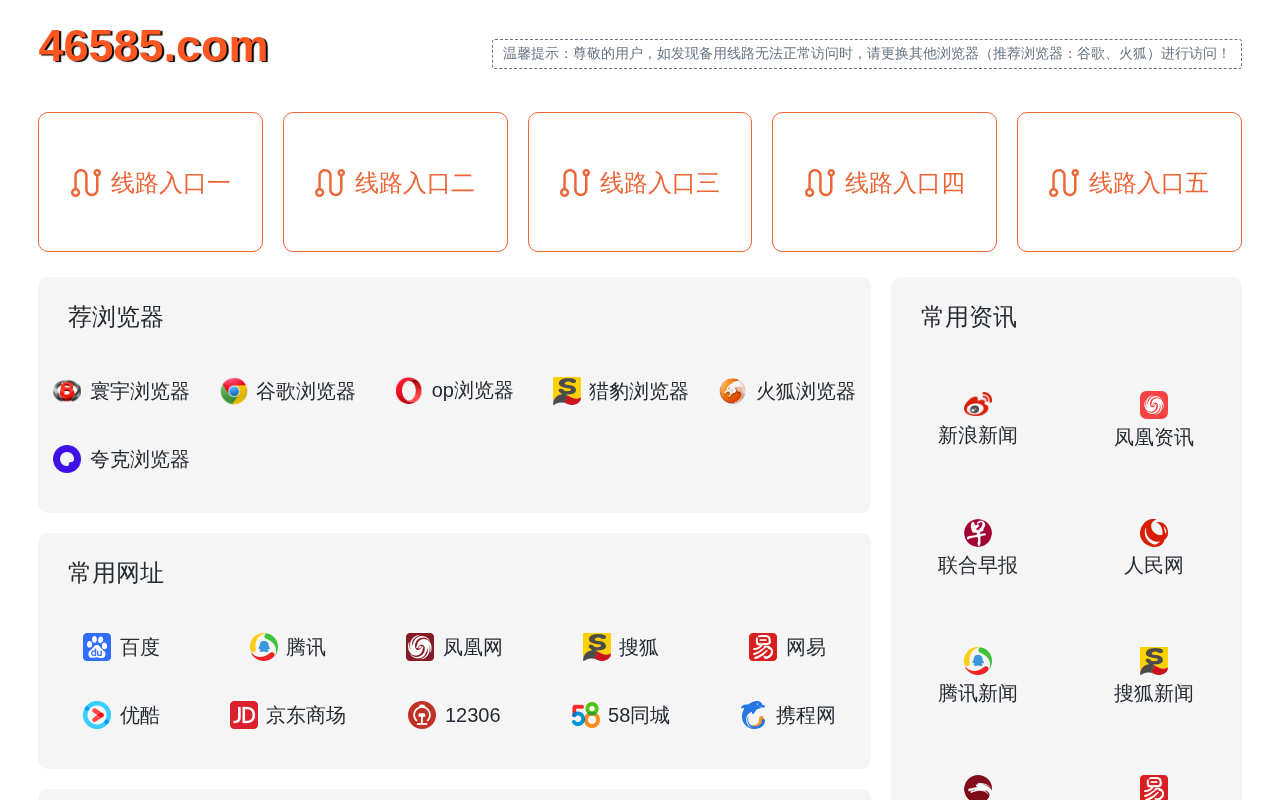The width and height of the screenshot is (1280, 800).
Task: Visit the 优酷 text link
Action: click(x=140, y=715)
